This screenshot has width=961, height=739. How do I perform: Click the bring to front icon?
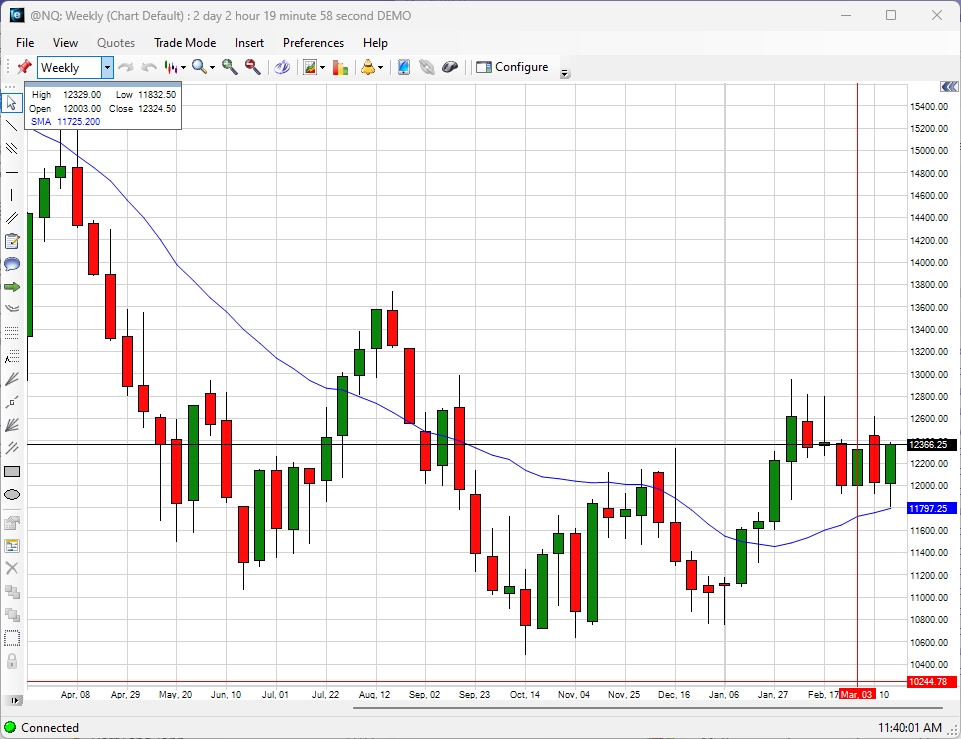[12, 615]
